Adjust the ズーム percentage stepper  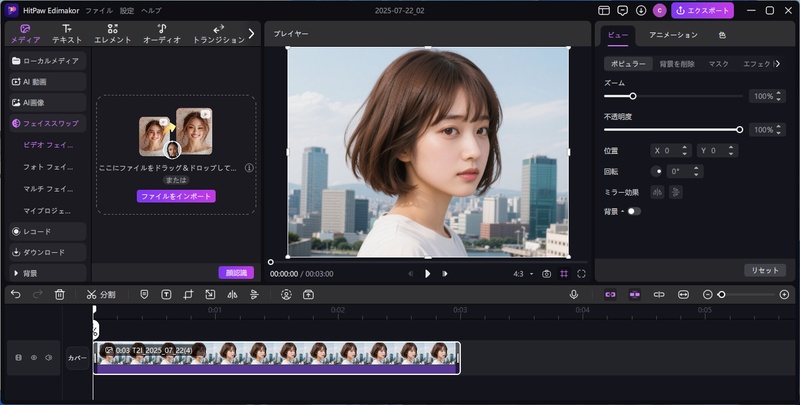click(x=779, y=96)
